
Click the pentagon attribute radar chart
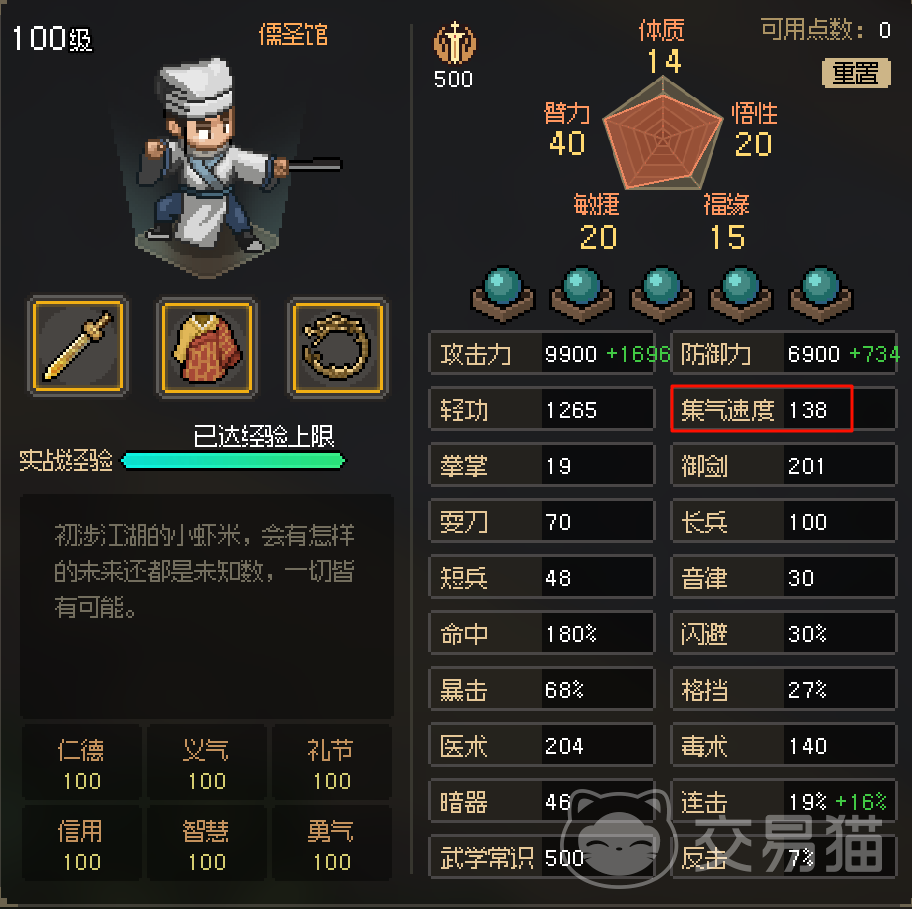coord(662,134)
